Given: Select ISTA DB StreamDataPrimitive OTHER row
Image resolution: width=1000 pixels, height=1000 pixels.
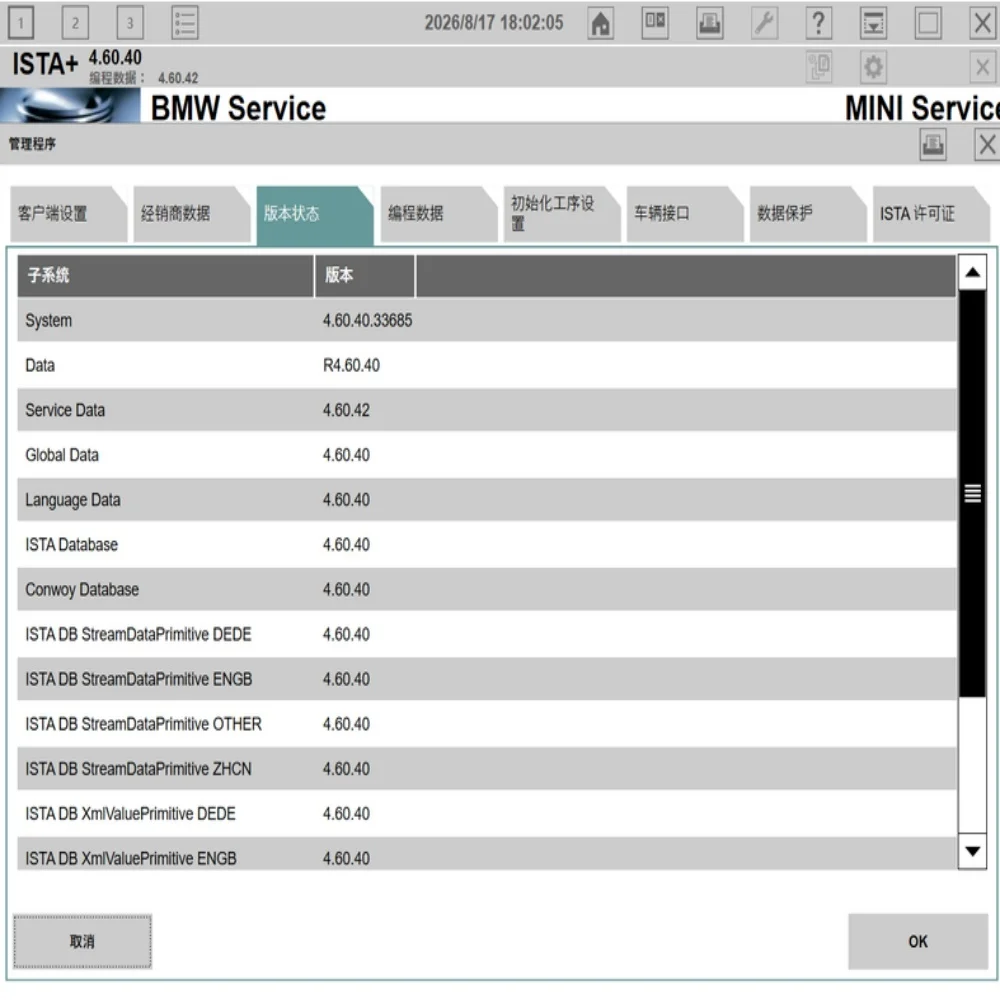Looking at the screenshot, I should tap(487, 724).
